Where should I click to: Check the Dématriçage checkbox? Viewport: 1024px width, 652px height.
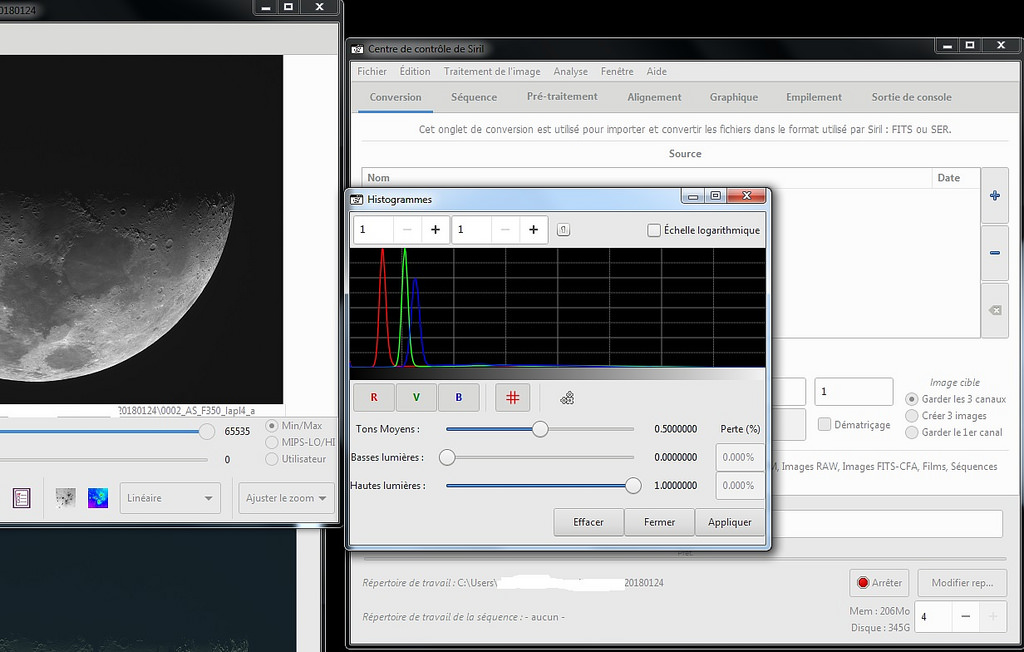coord(824,424)
